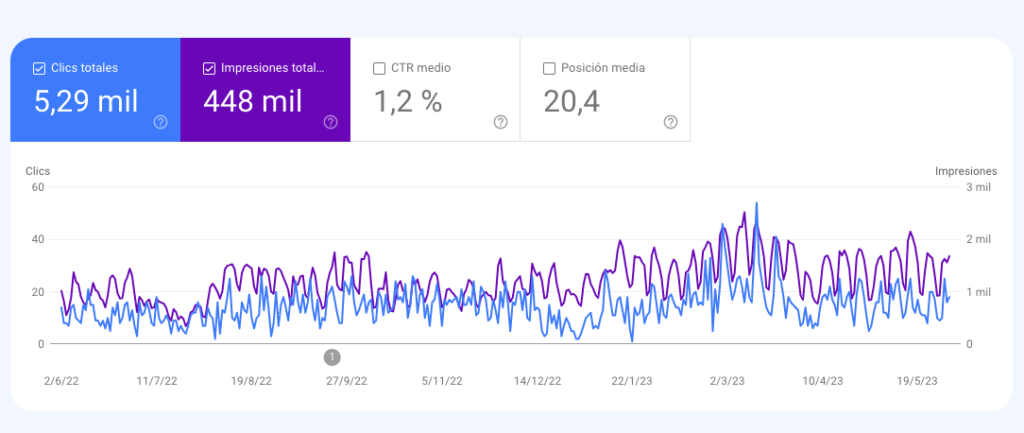The image size is (1024, 433).
Task: Click the Clics axis title
Action: click(37, 171)
